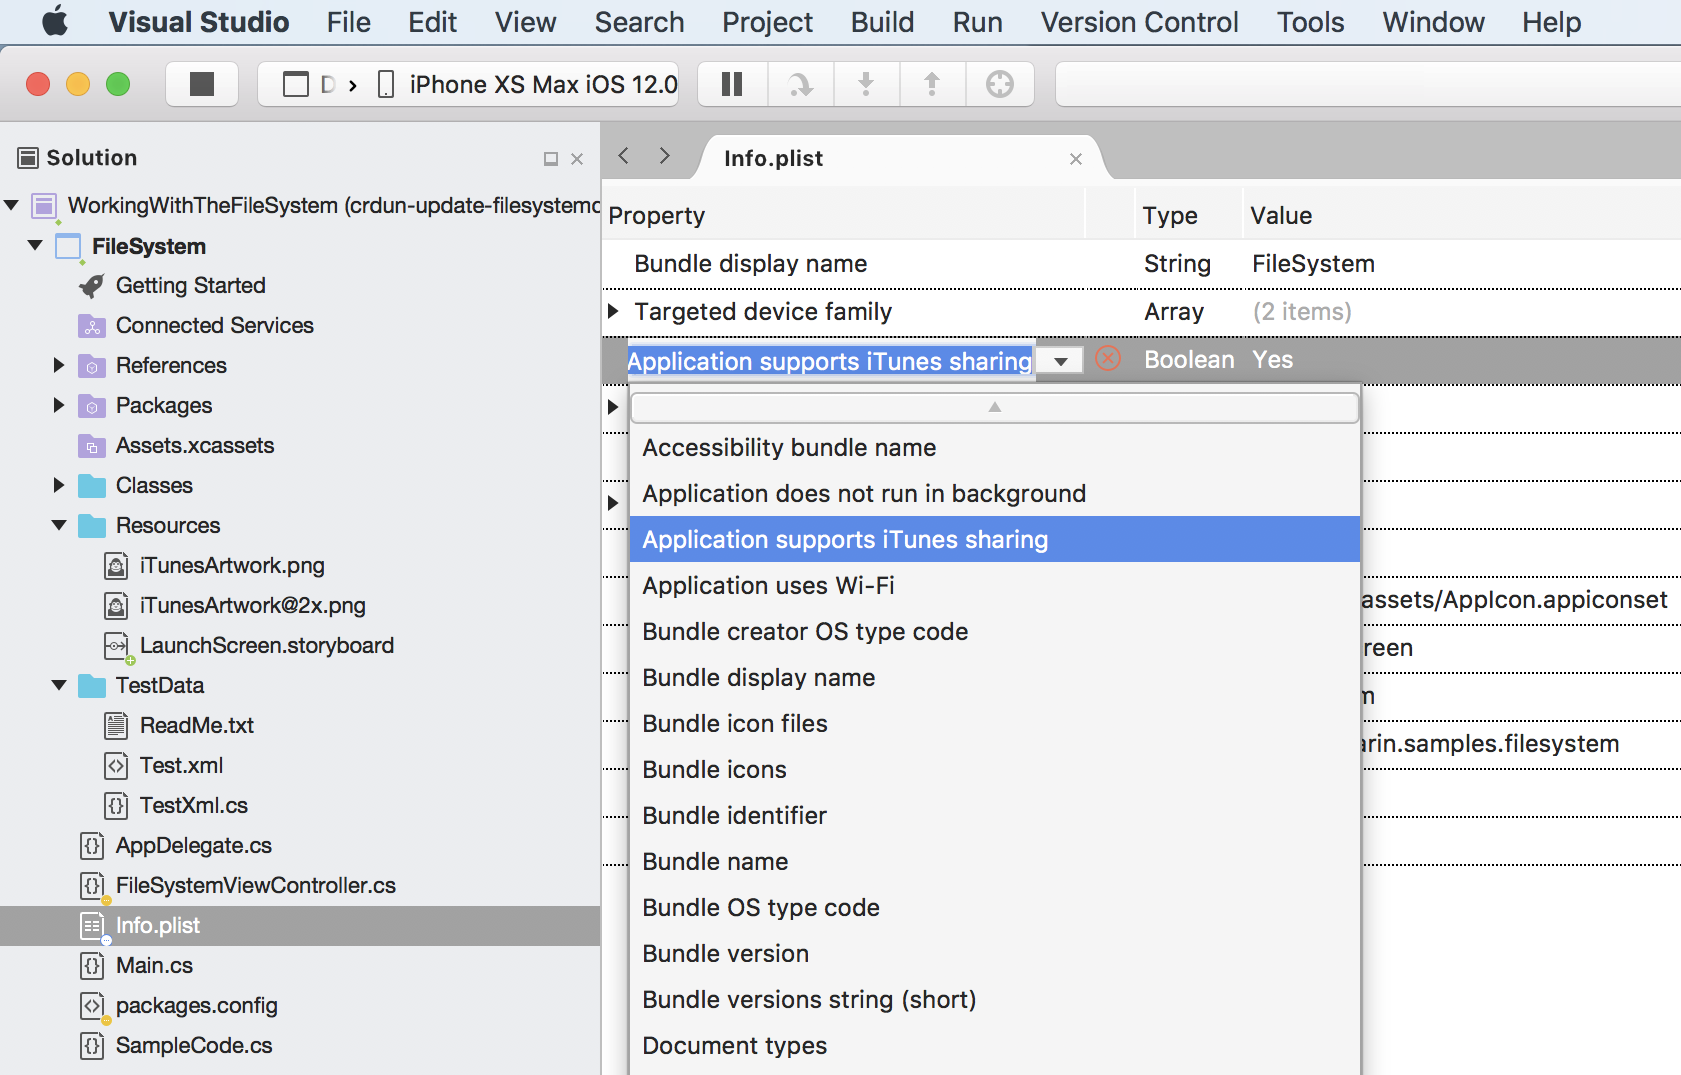Click the Stop debugging square button
The image size is (1681, 1075).
202,85
